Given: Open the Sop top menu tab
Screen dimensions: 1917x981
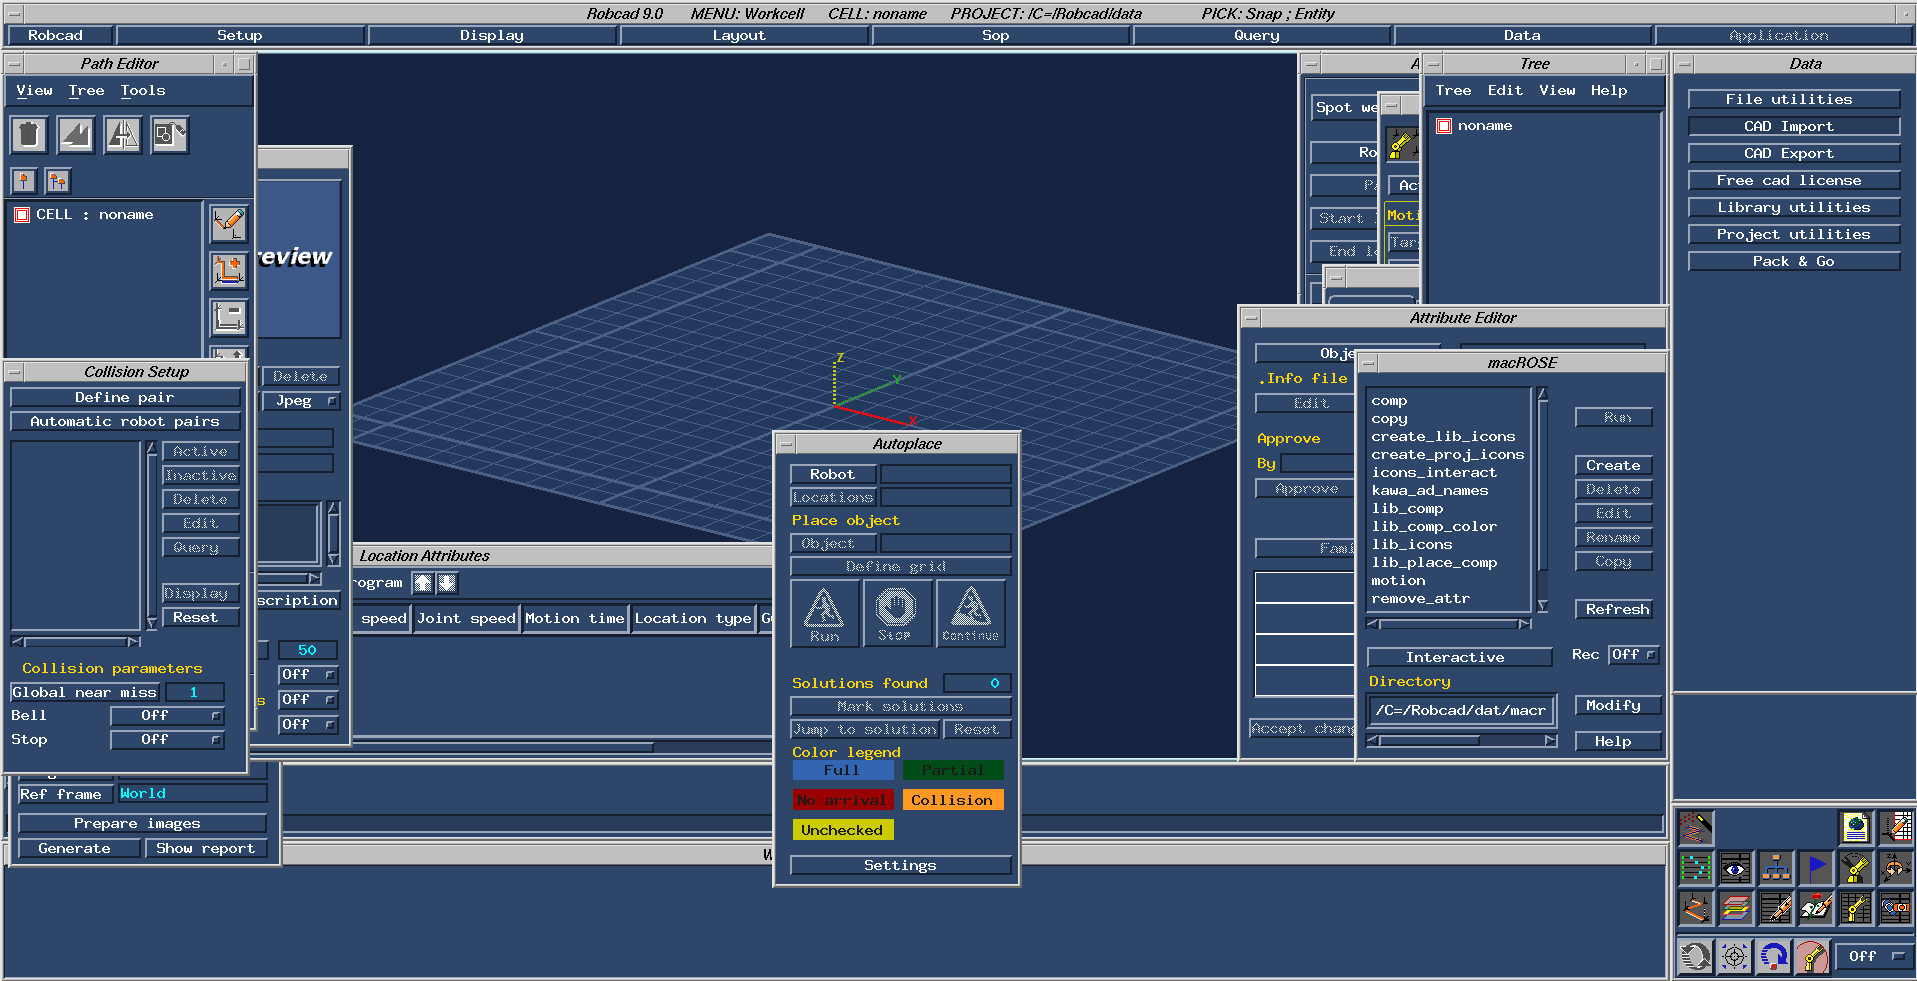Looking at the screenshot, I should [1001, 35].
